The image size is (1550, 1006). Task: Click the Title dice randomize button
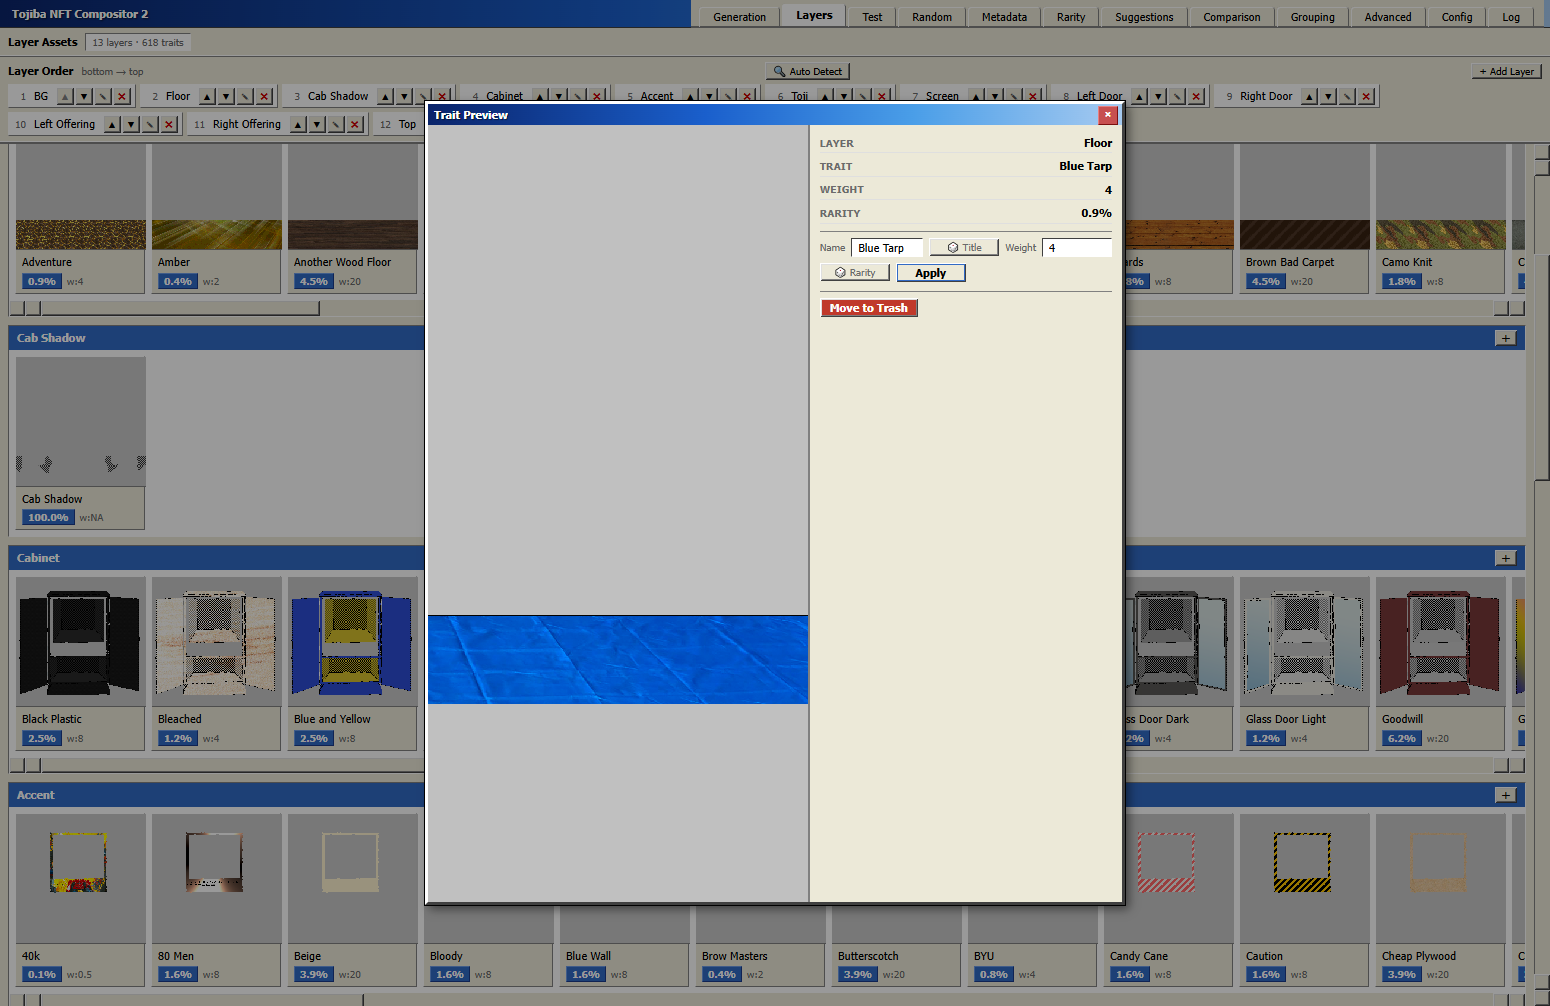[964, 248]
